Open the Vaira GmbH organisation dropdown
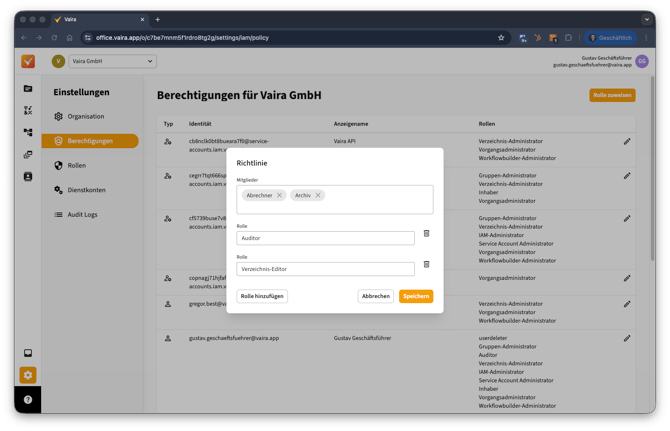 [111, 61]
